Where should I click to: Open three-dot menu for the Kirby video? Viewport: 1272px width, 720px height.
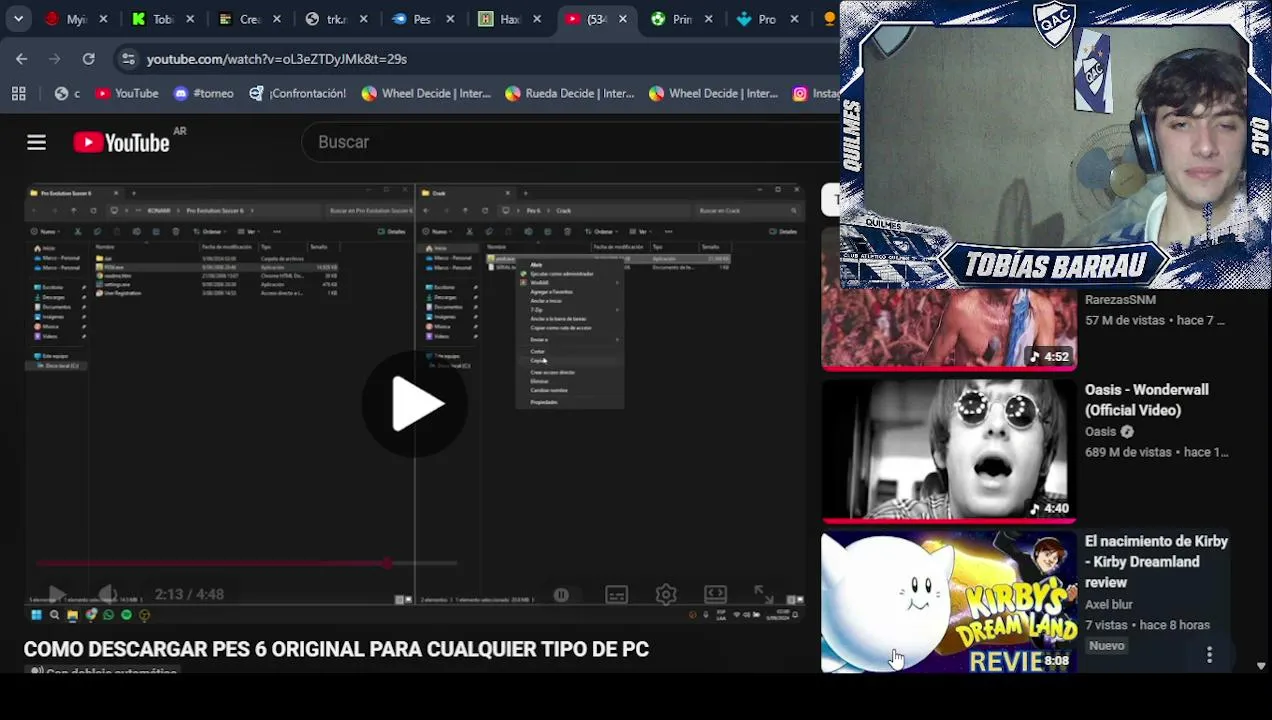pyautogui.click(x=1209, y=655)
